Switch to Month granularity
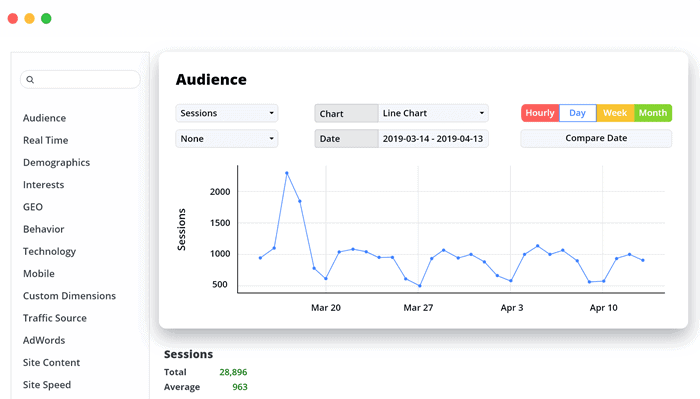The width and height of the screenshot is (700, 399). point(653,113)
